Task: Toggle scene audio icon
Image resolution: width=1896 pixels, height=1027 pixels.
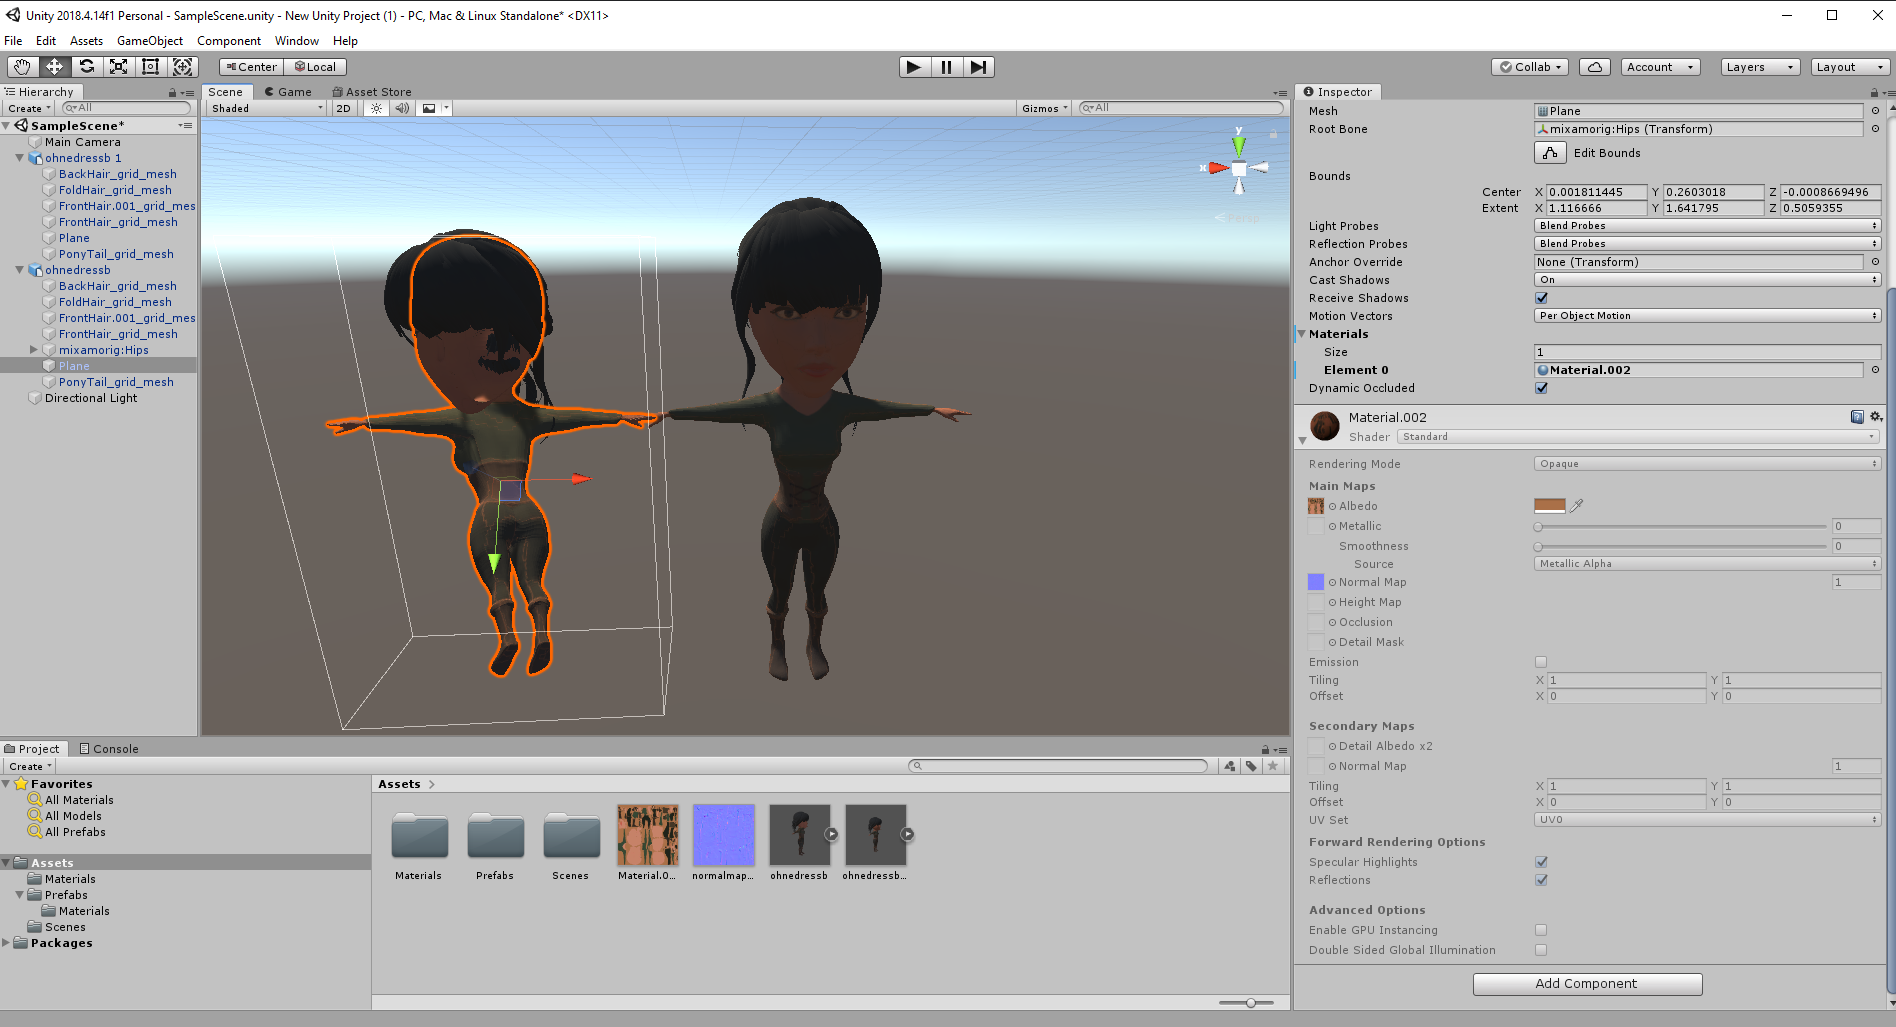Action: tap(402, 108)
